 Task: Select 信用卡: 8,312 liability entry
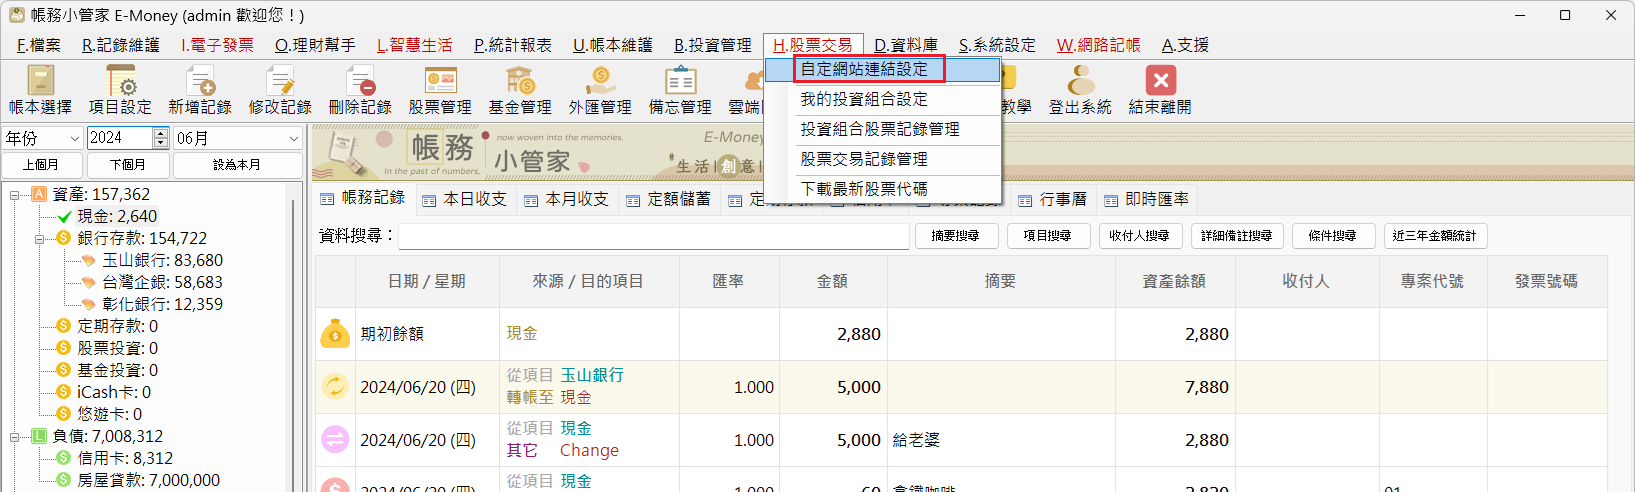click(124, 458)
